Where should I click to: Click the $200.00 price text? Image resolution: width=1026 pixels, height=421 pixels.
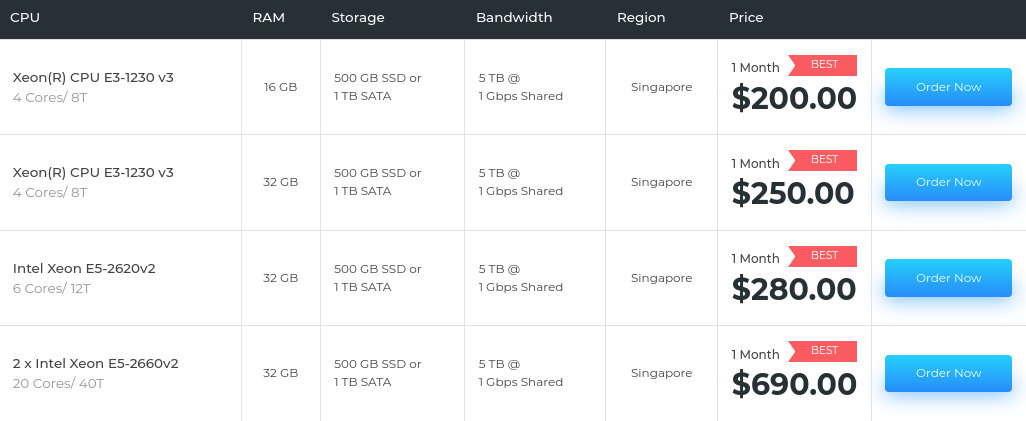(794, 98)
